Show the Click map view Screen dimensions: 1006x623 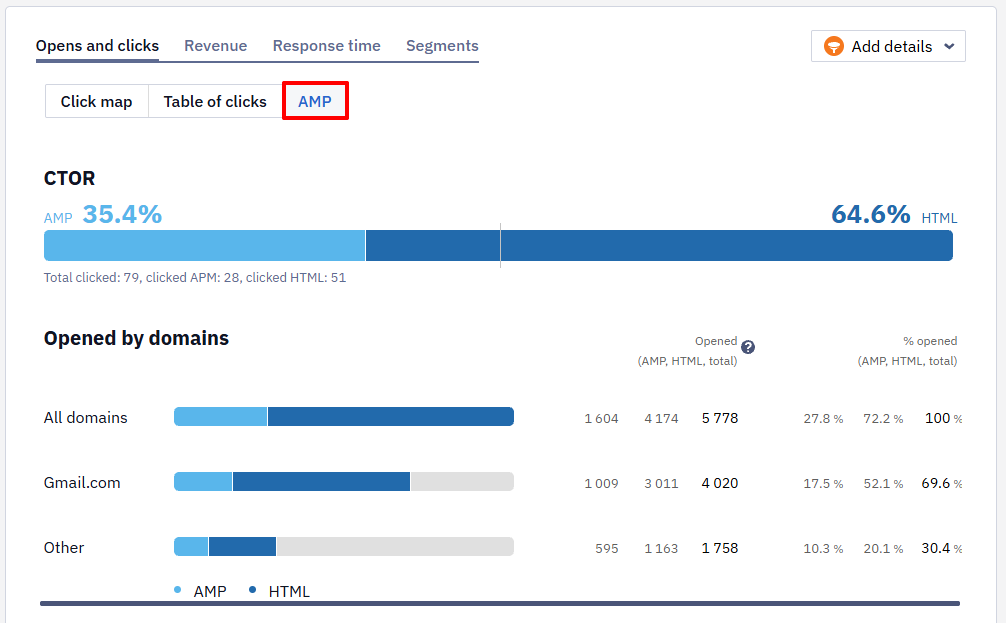(96, 101)
